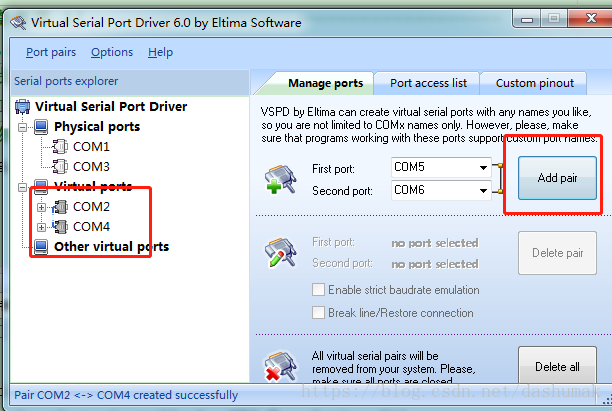
Task: Select Other virtual ports tree item
Action: 112,247
